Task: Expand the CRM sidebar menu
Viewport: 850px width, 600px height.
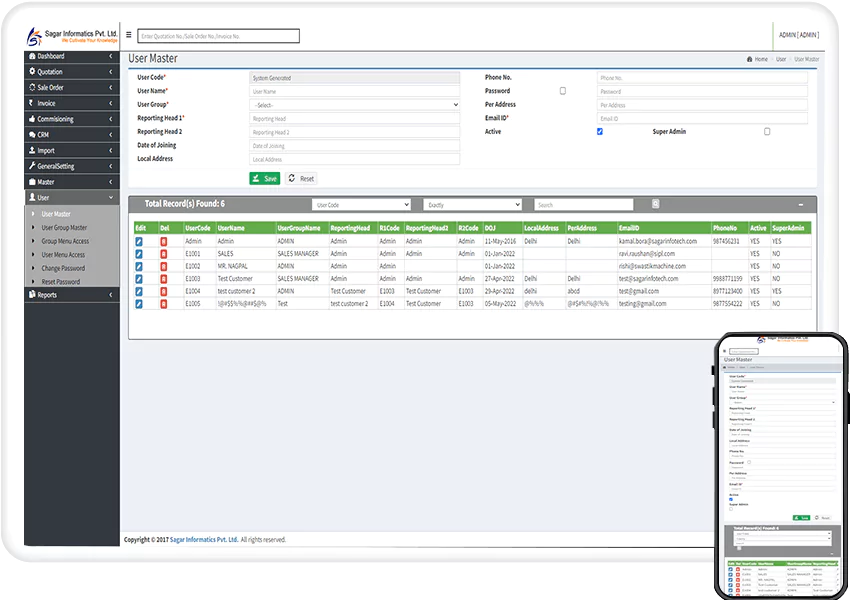Action: 72,134
